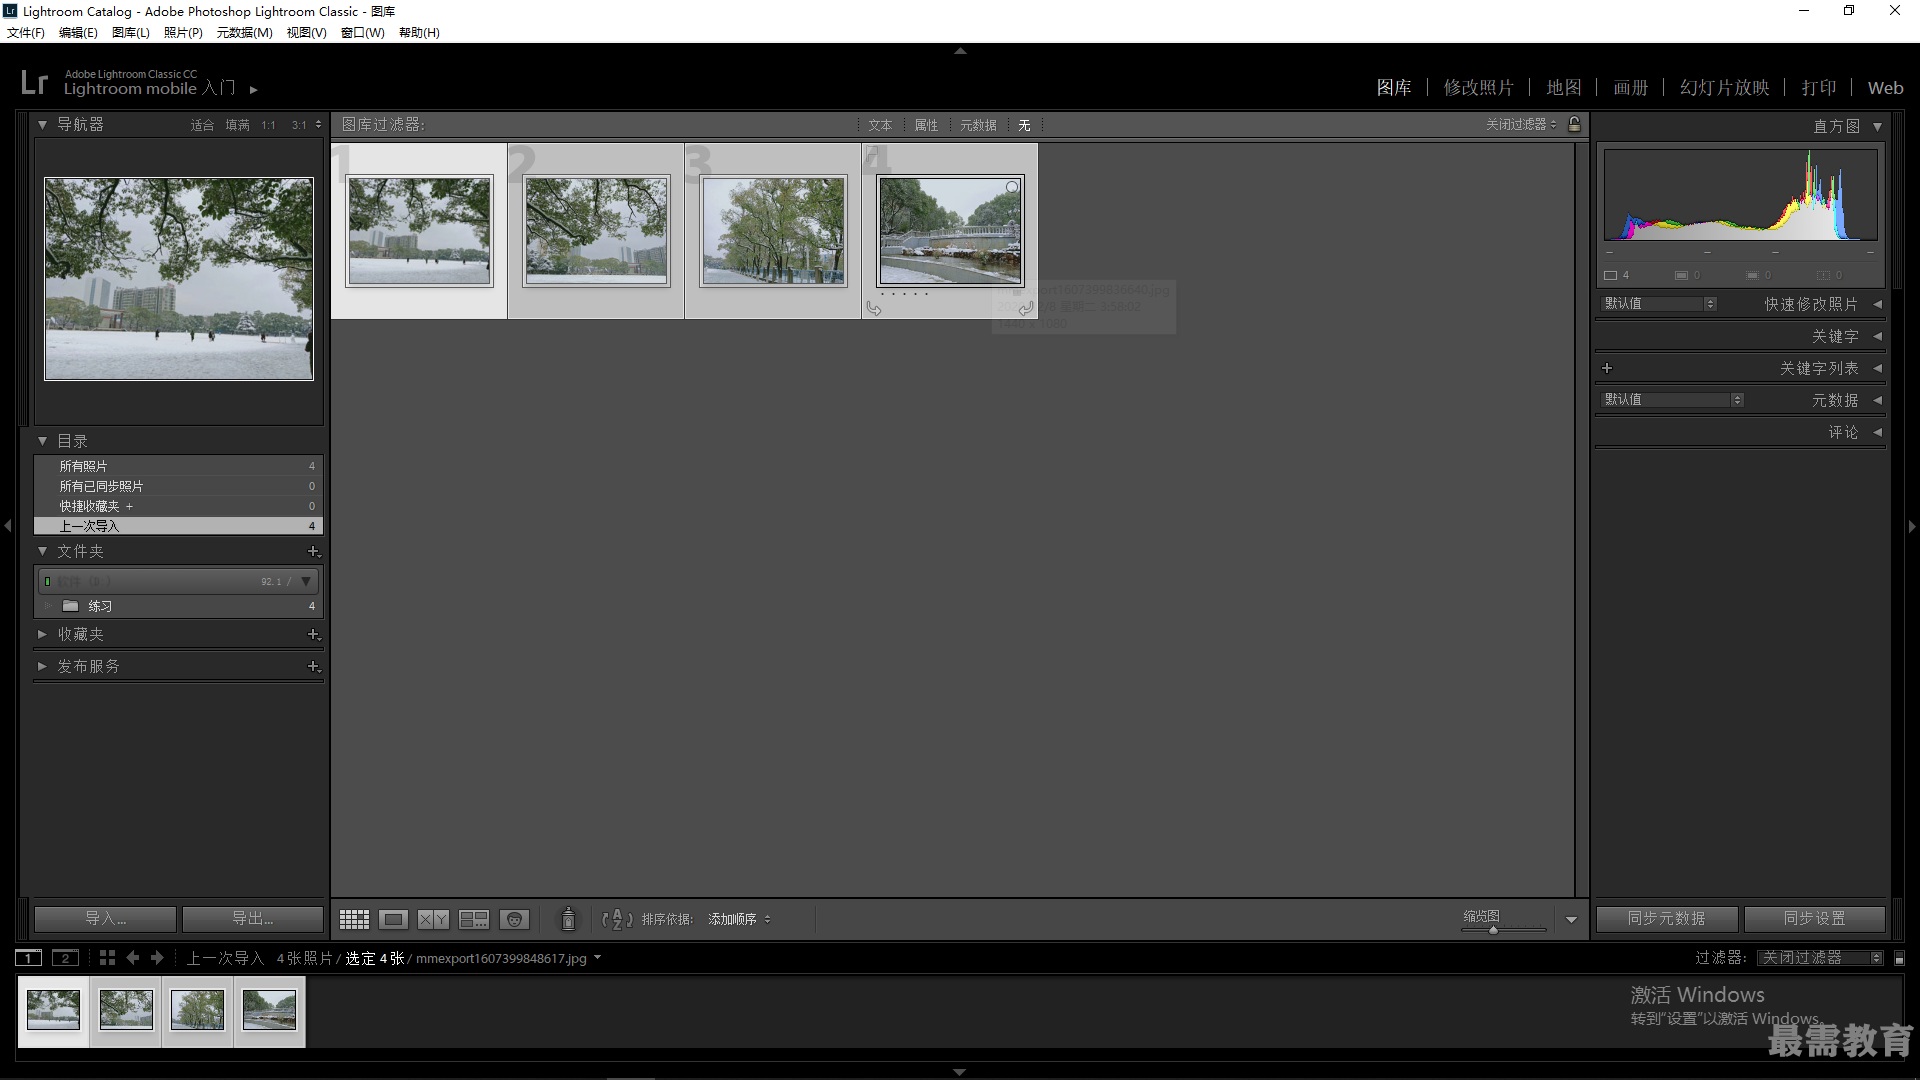Go forward with right arrow in filmstrip bar

click(x=157, y=958)
